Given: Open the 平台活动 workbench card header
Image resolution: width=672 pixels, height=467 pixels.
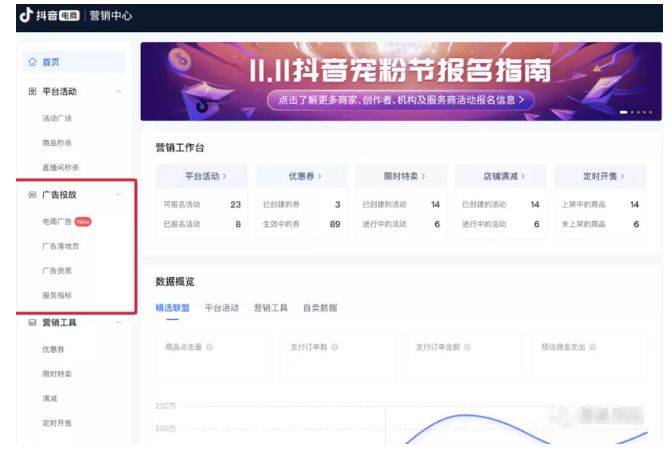Looking at the screenshot, I should [202, 176].
